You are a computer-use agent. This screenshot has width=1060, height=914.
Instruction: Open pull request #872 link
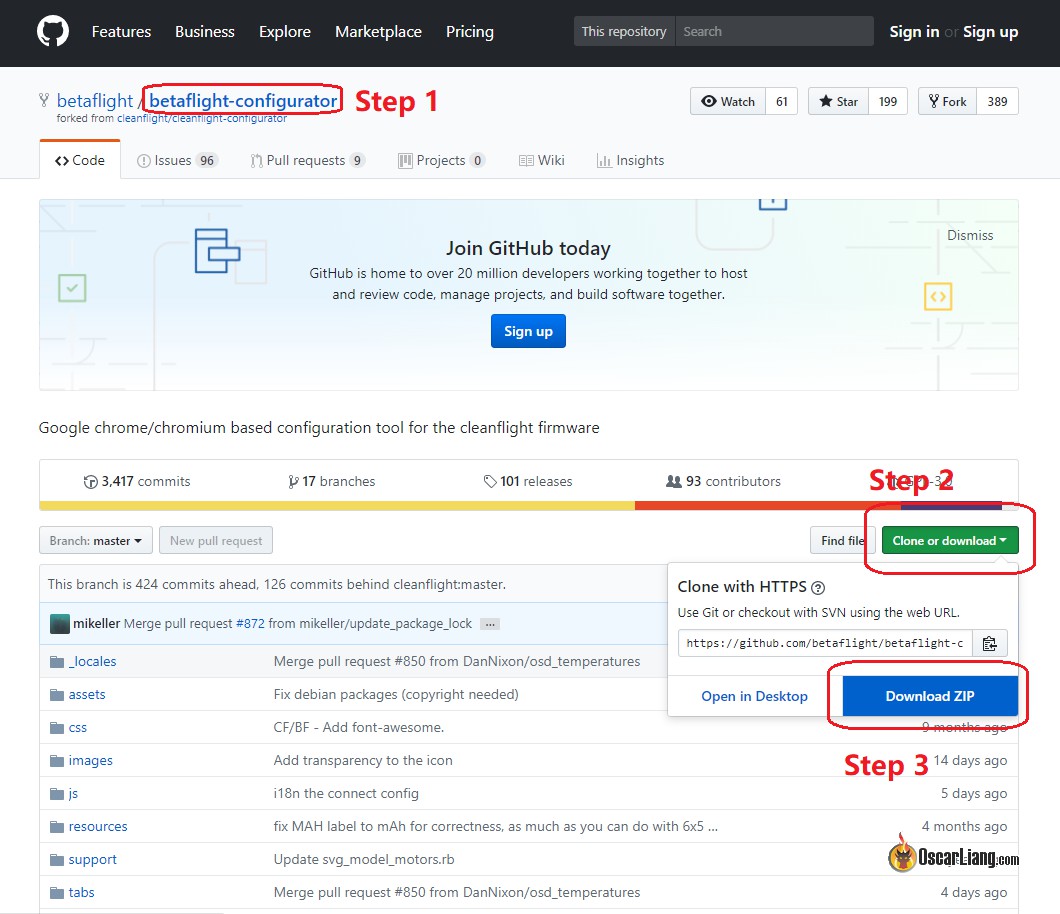[x=250, y=623]
